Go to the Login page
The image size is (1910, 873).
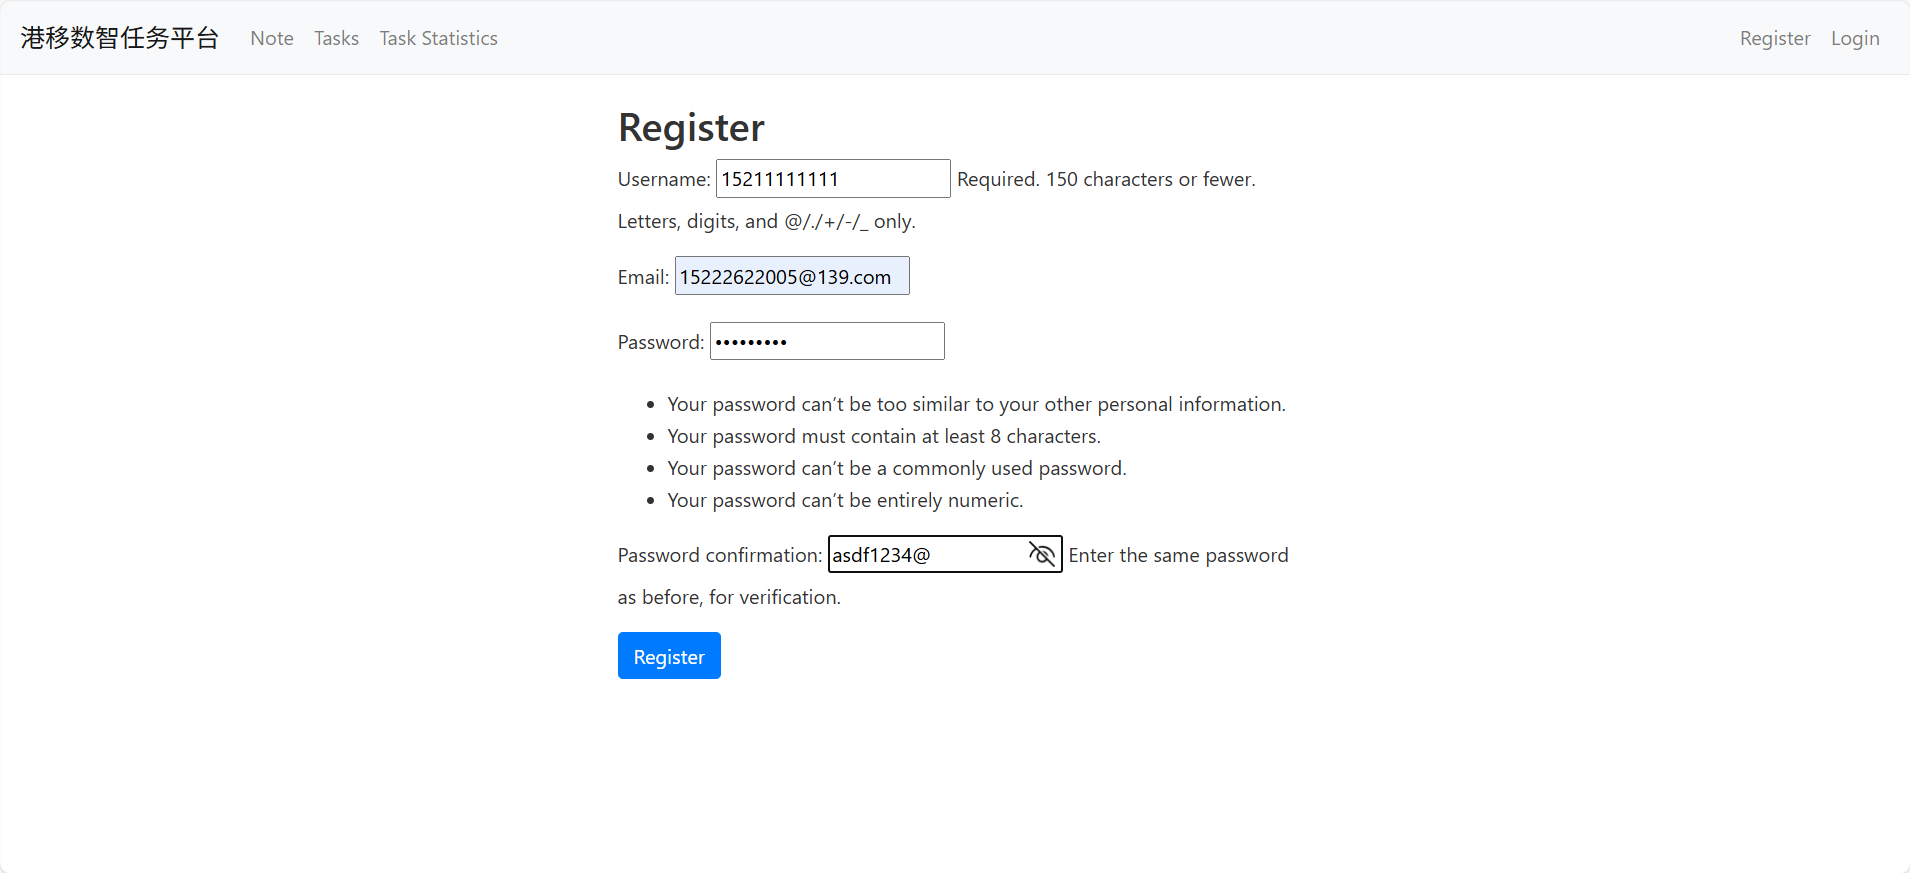[x=1855, y=38]
